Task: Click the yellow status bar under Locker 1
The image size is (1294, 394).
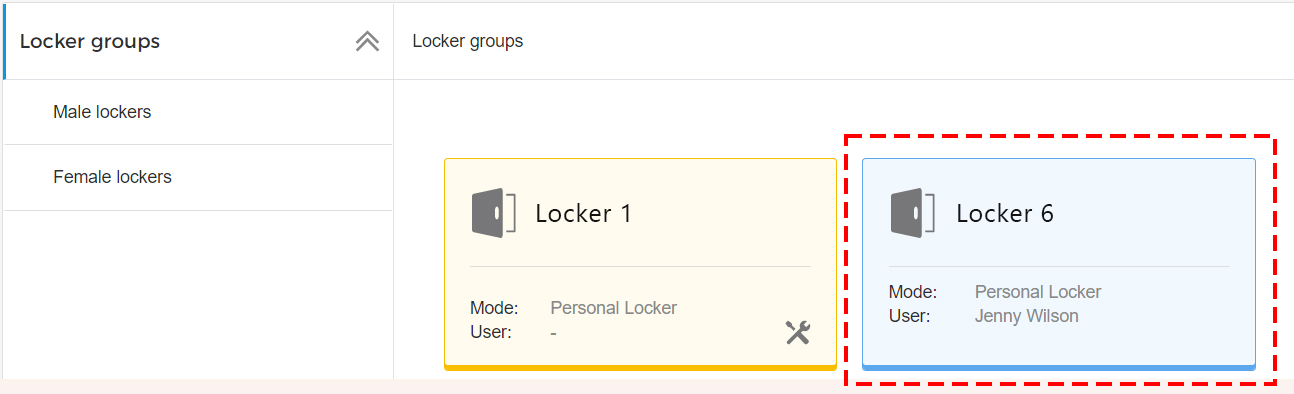Action: tap(640, 367)
